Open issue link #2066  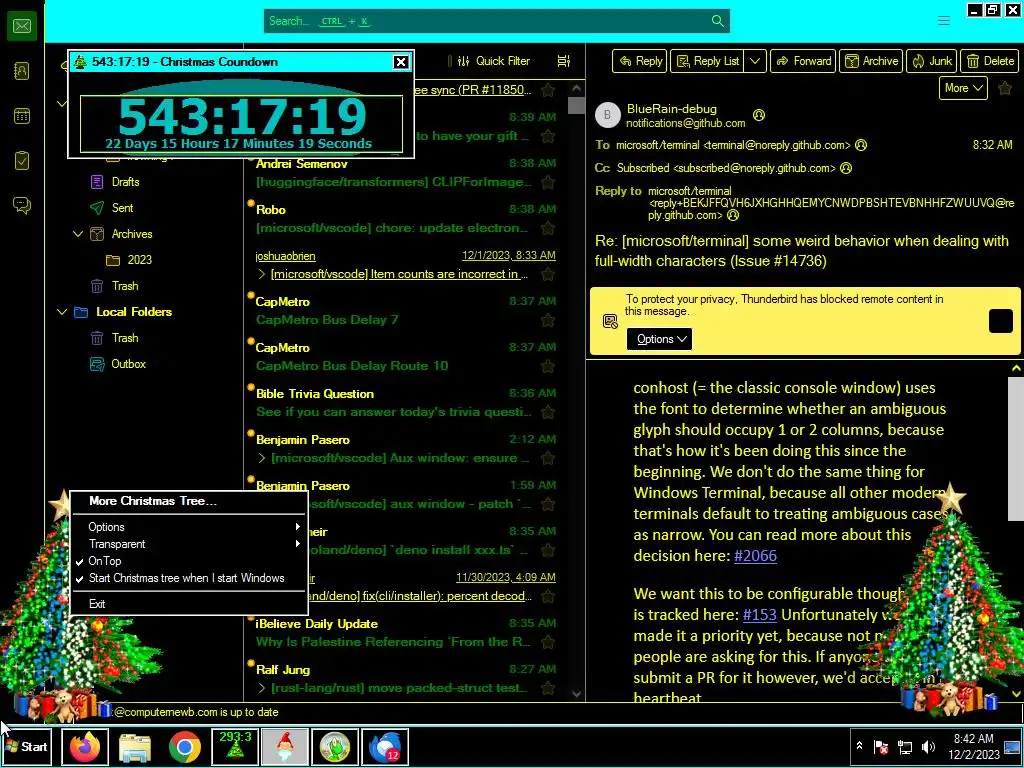click(755, 556)
